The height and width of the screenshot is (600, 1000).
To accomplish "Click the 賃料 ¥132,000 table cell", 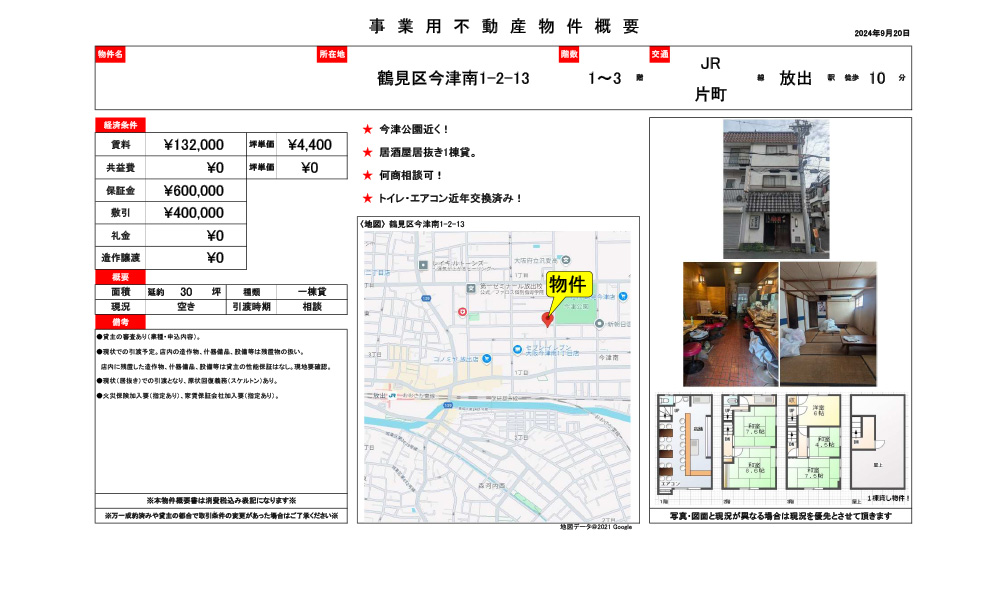I will (x=193, y=144).
